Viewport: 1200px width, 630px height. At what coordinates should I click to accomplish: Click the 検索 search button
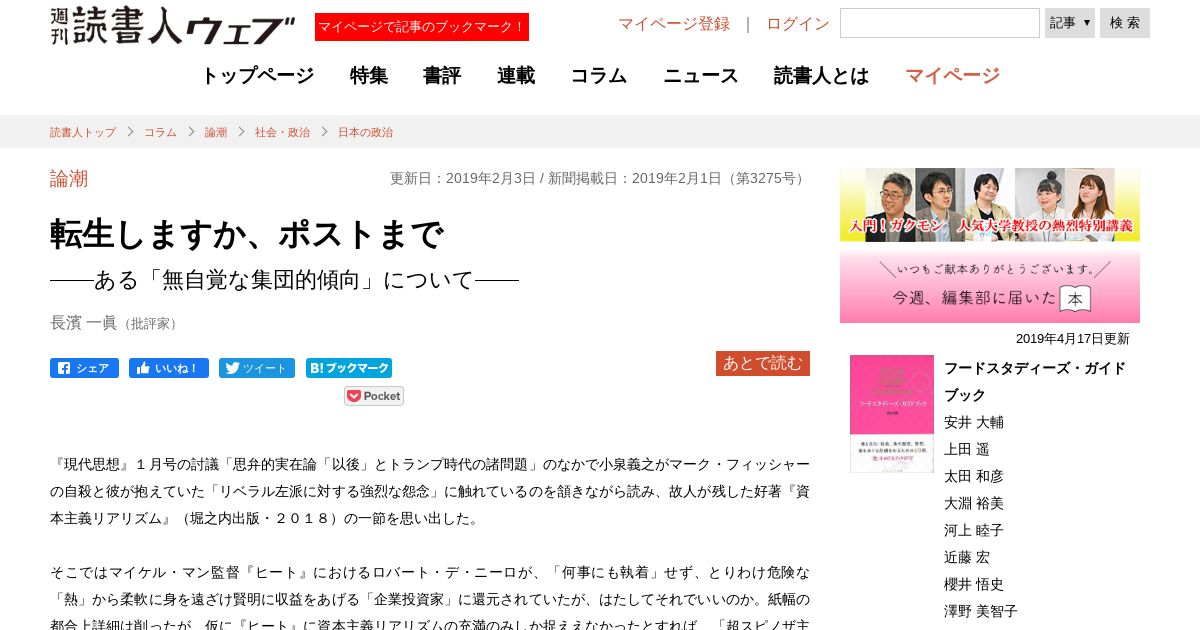tap(1125, 23)
